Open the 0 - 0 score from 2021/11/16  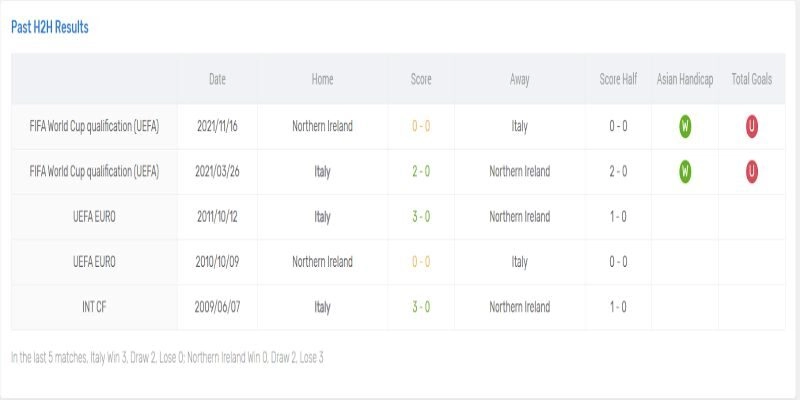tap(421, 127)
